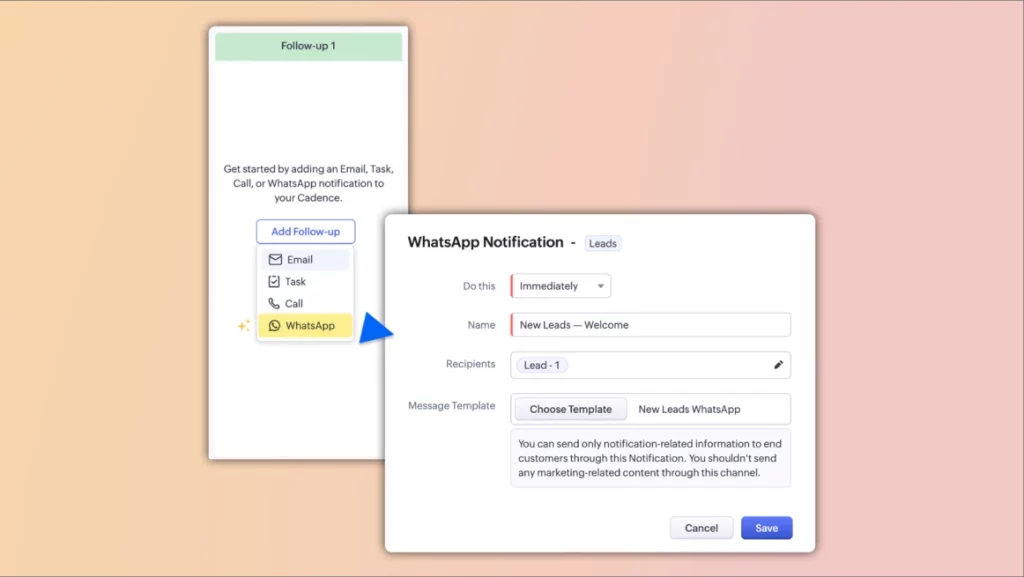This screenshot has width=1024, height=577.
Task: Click the Call phone icon
Action: coord(274,304)
